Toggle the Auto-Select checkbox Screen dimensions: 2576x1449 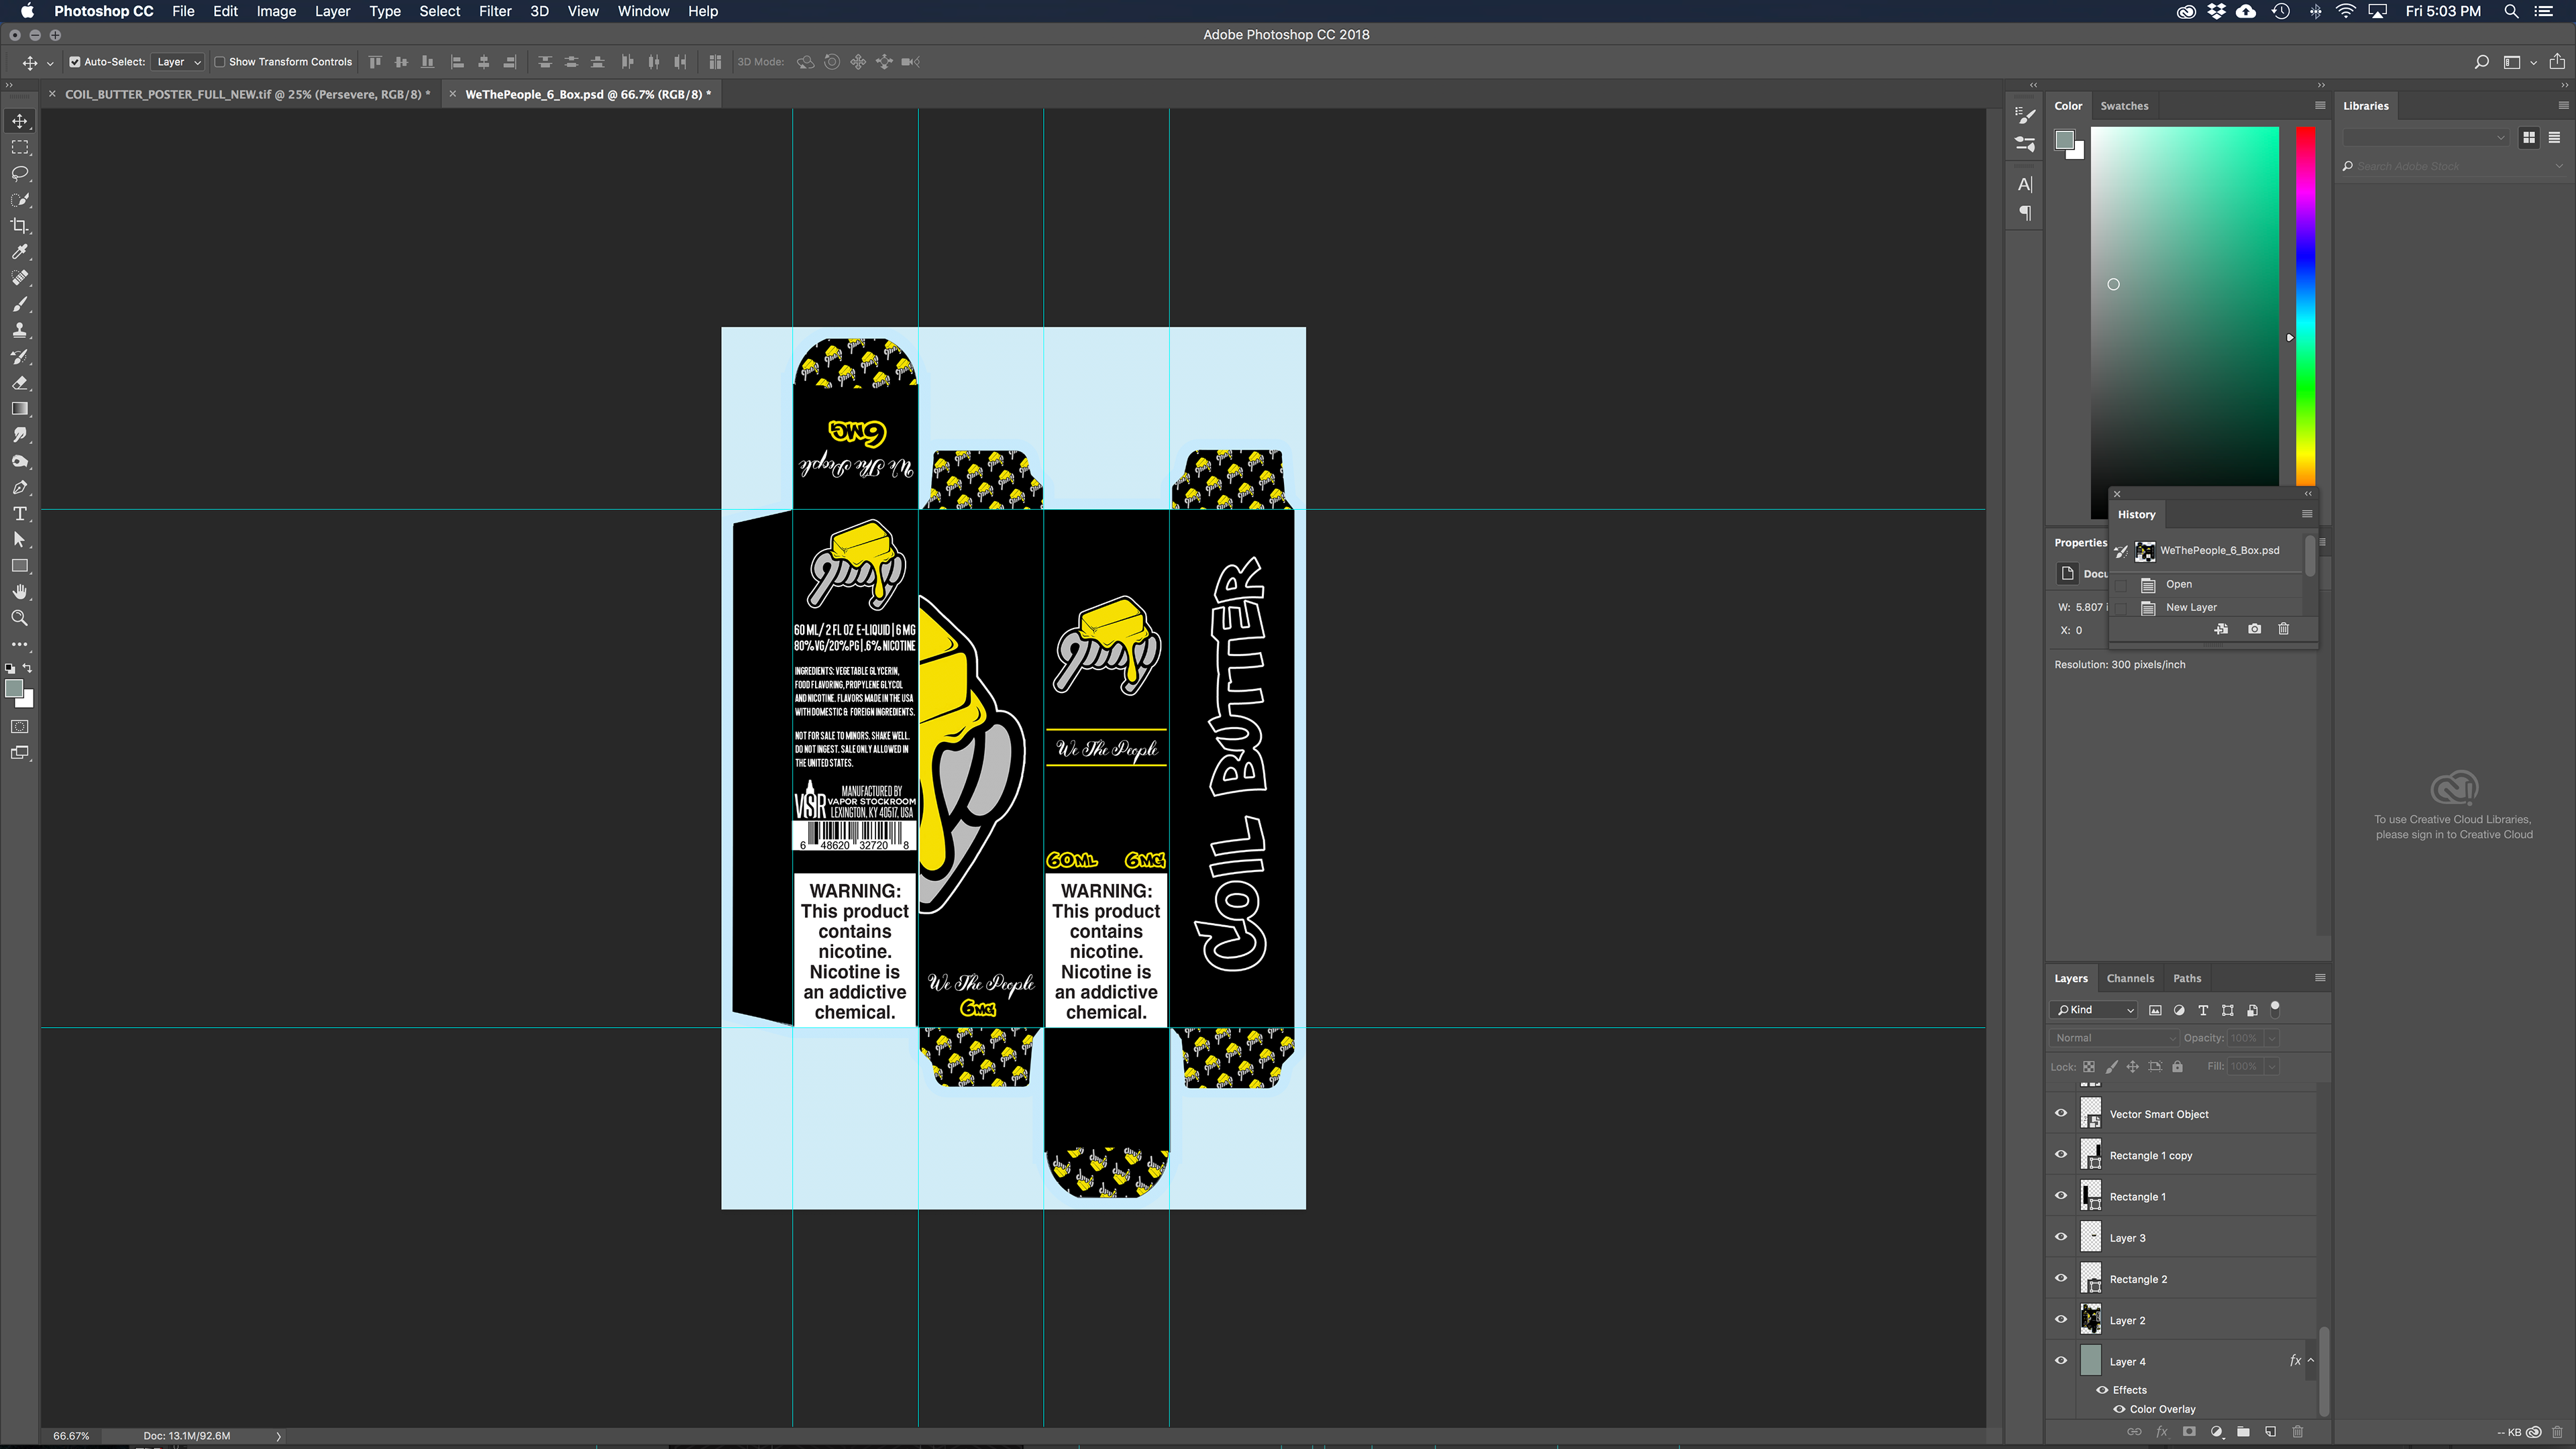coord(75,62)
